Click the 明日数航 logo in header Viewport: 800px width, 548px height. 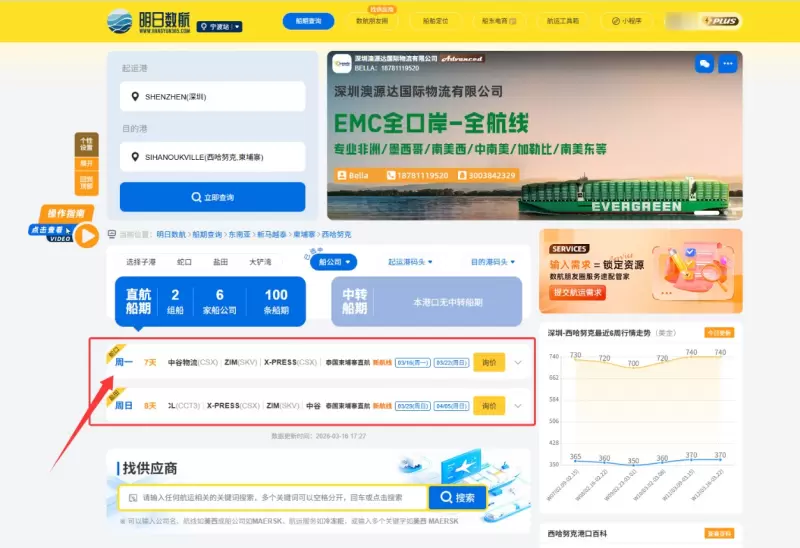click(x=148, y=21)
